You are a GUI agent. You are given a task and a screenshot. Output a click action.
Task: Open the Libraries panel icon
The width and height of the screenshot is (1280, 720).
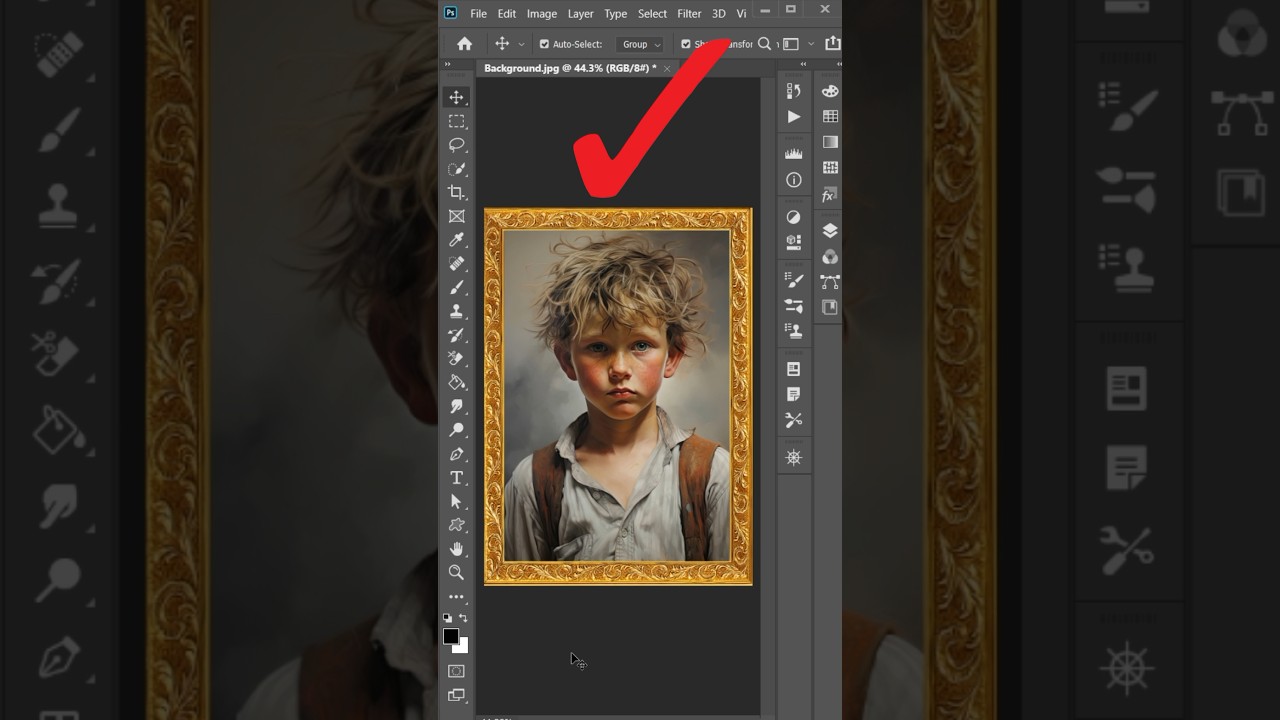click(794, 242)
